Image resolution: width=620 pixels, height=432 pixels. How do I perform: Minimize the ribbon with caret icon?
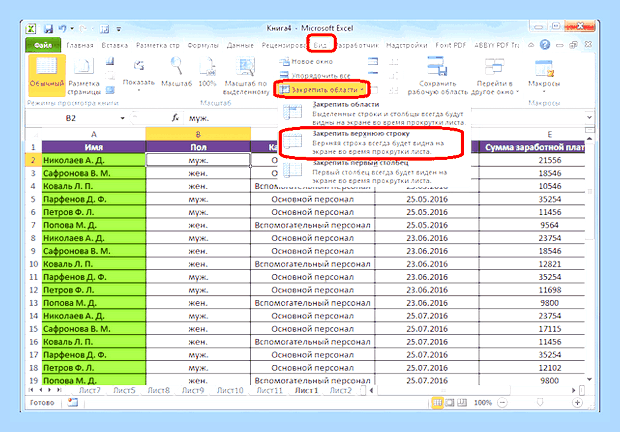[x=531, y=45]
